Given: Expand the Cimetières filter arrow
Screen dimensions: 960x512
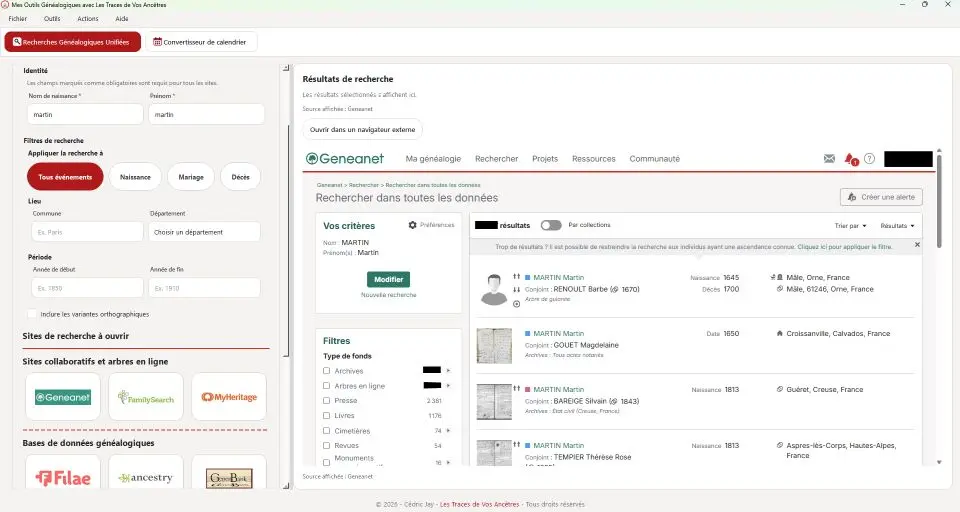Looking at the screenshot, I should coord(448,431).
